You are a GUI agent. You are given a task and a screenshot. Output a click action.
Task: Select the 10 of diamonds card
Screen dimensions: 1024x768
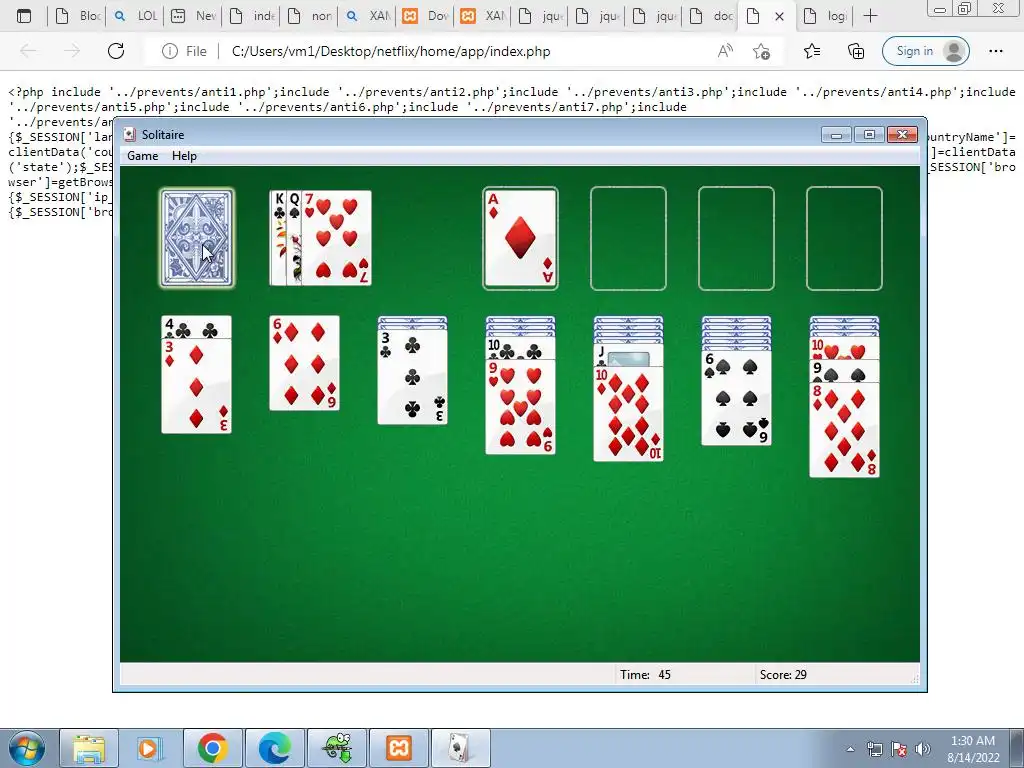pos(628,414)
